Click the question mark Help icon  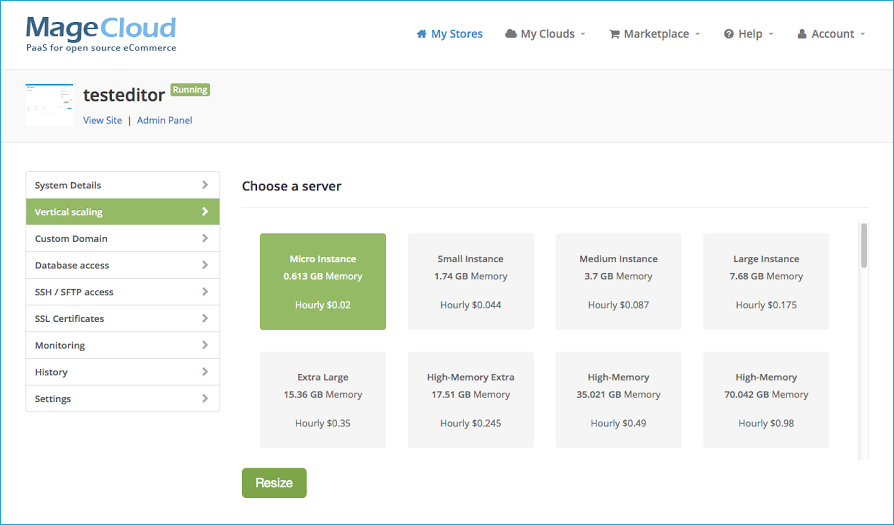[x=729, y=34]
